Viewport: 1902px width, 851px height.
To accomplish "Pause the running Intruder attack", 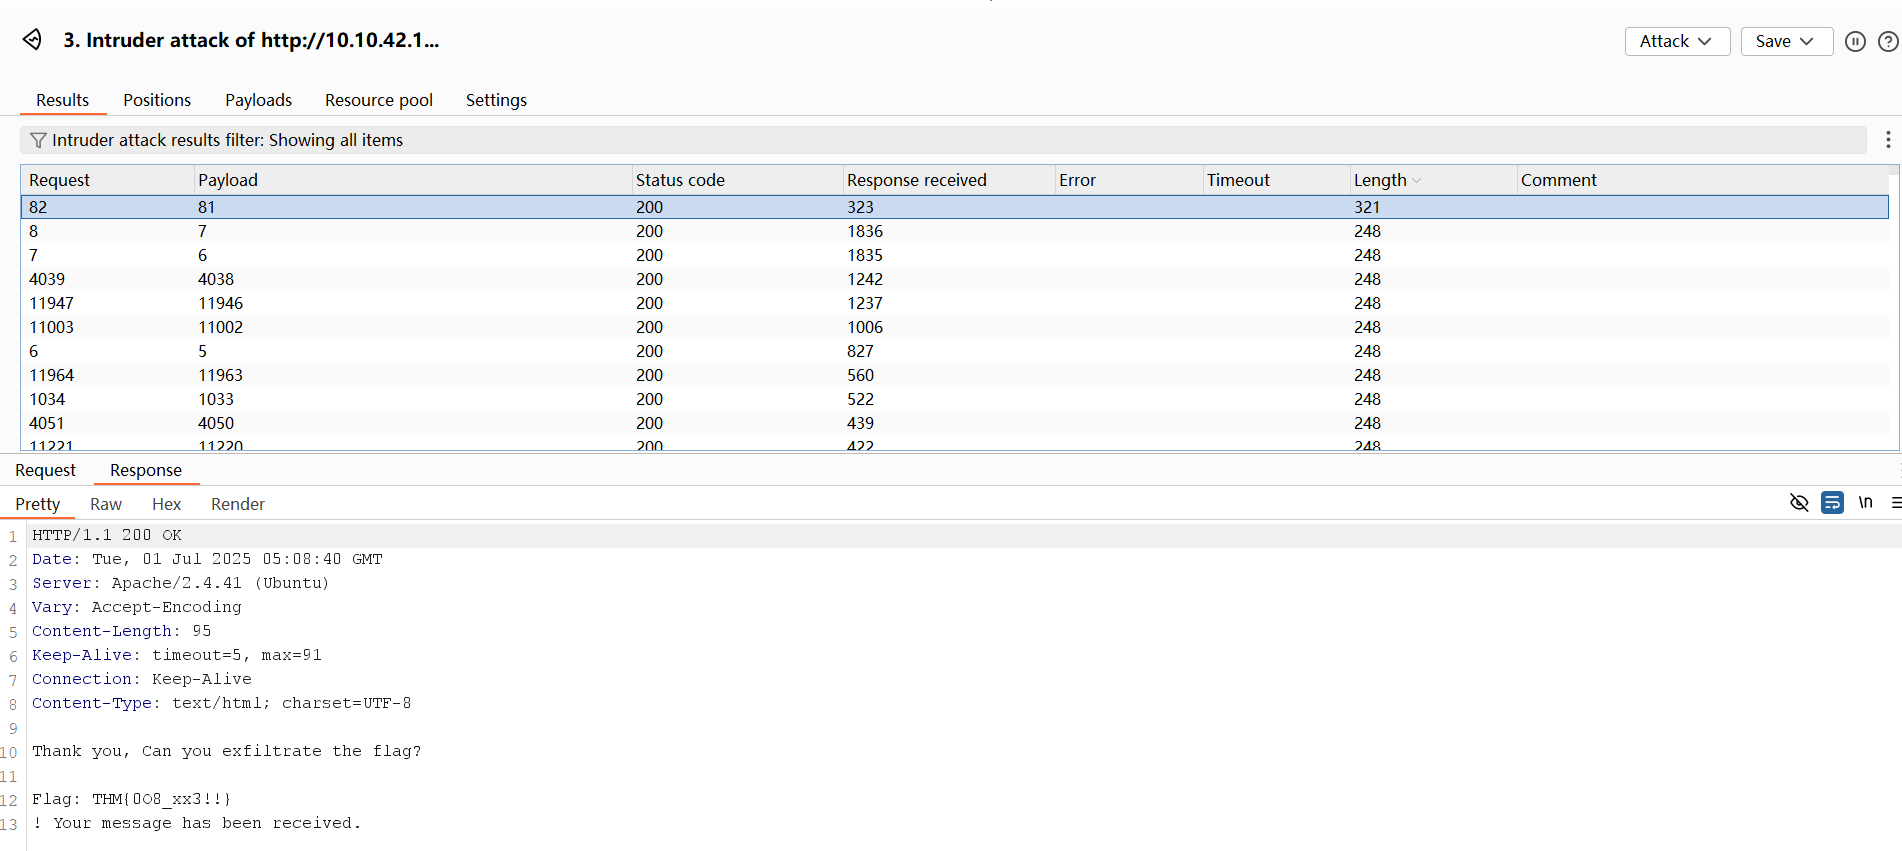I will [x=1855, y=41].
